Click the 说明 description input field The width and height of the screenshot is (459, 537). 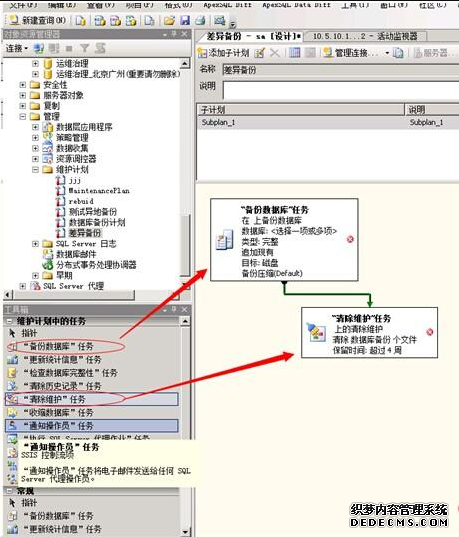pos(340,90)
